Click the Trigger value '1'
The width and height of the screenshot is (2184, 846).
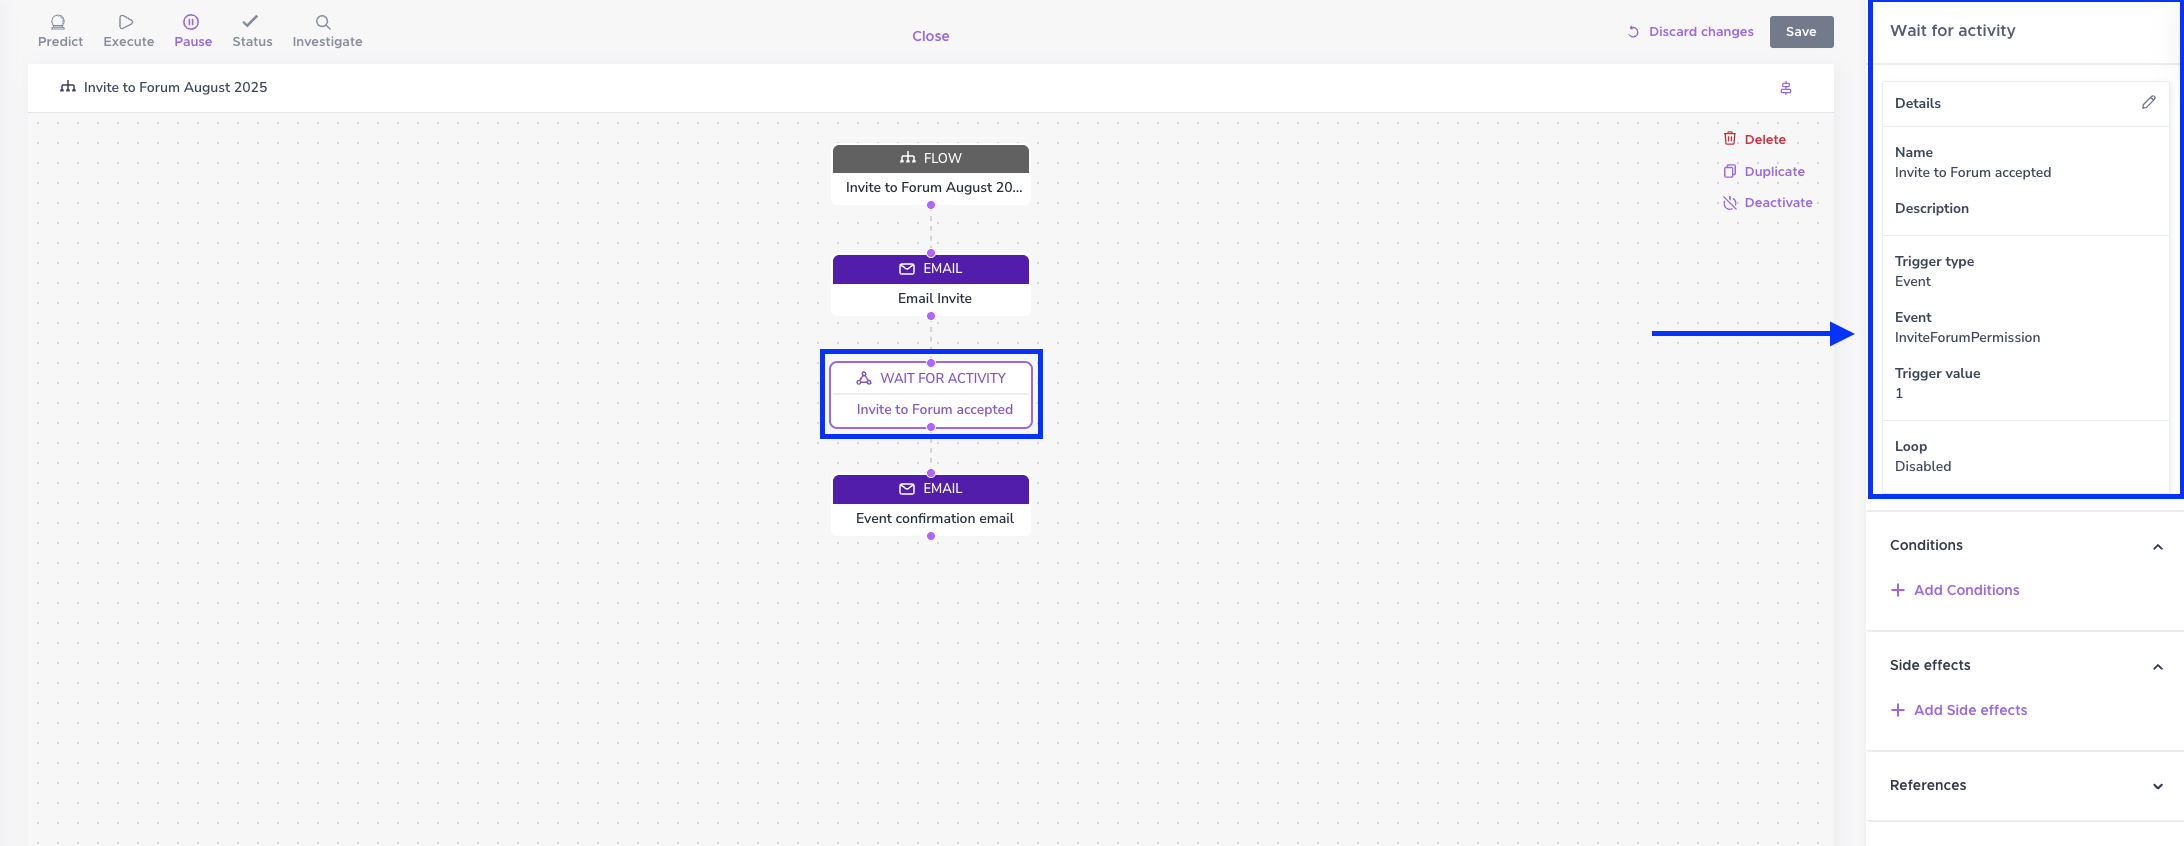[x=1899, y=393]
